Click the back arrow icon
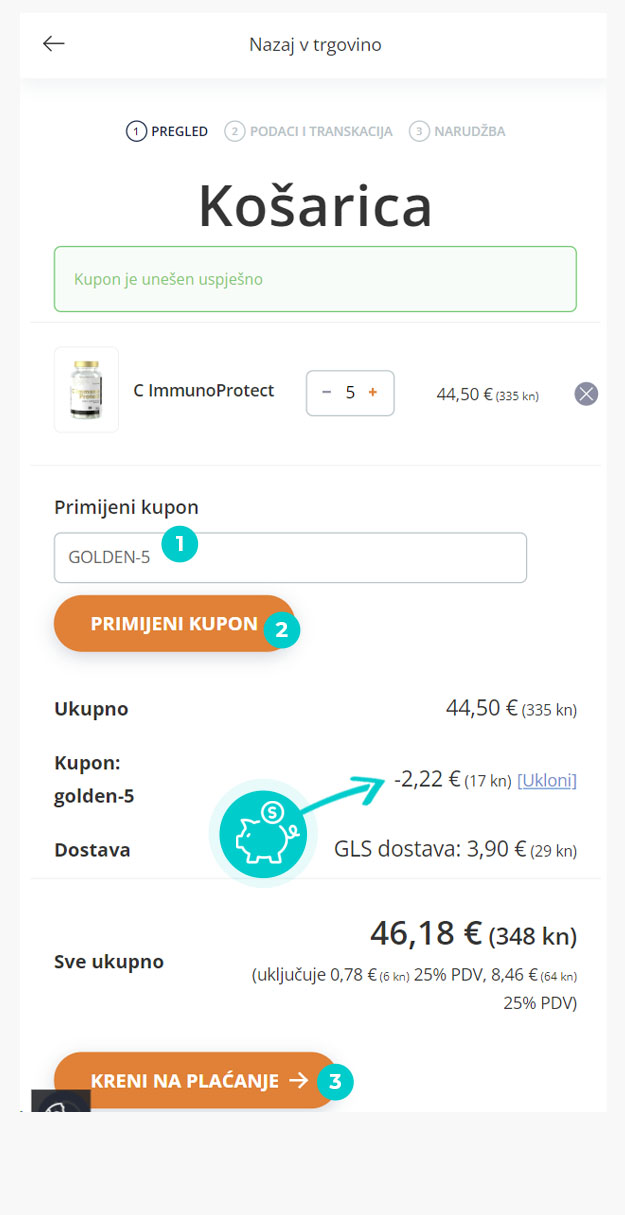This screenshot has width=625, height=1215. coord(53,44)
